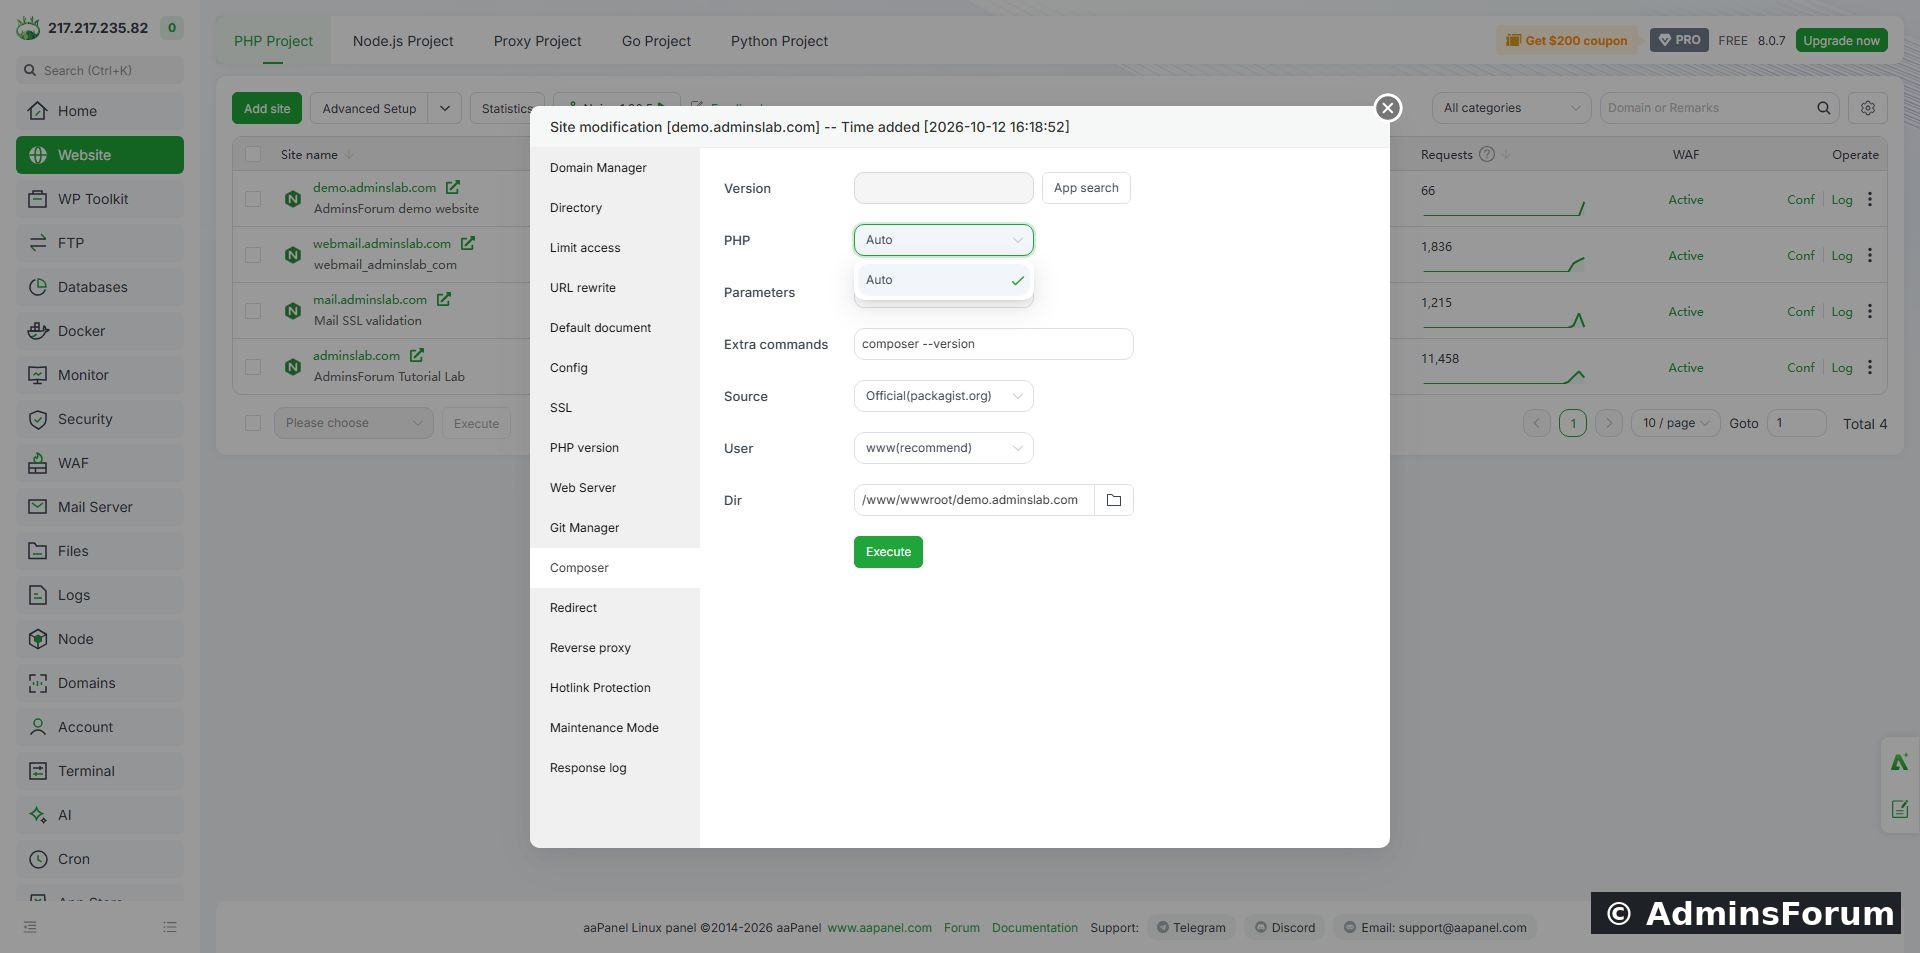The height and width of the screenshot is (953, 1920).
Task: Open Files section
Action: 100,551
